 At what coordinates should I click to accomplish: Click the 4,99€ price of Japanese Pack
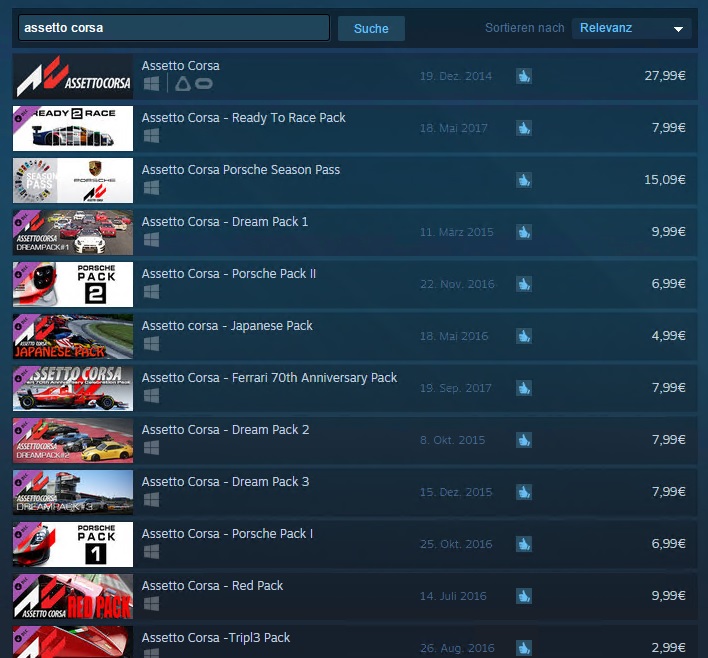pyautogui.click(x=668, y=335)
